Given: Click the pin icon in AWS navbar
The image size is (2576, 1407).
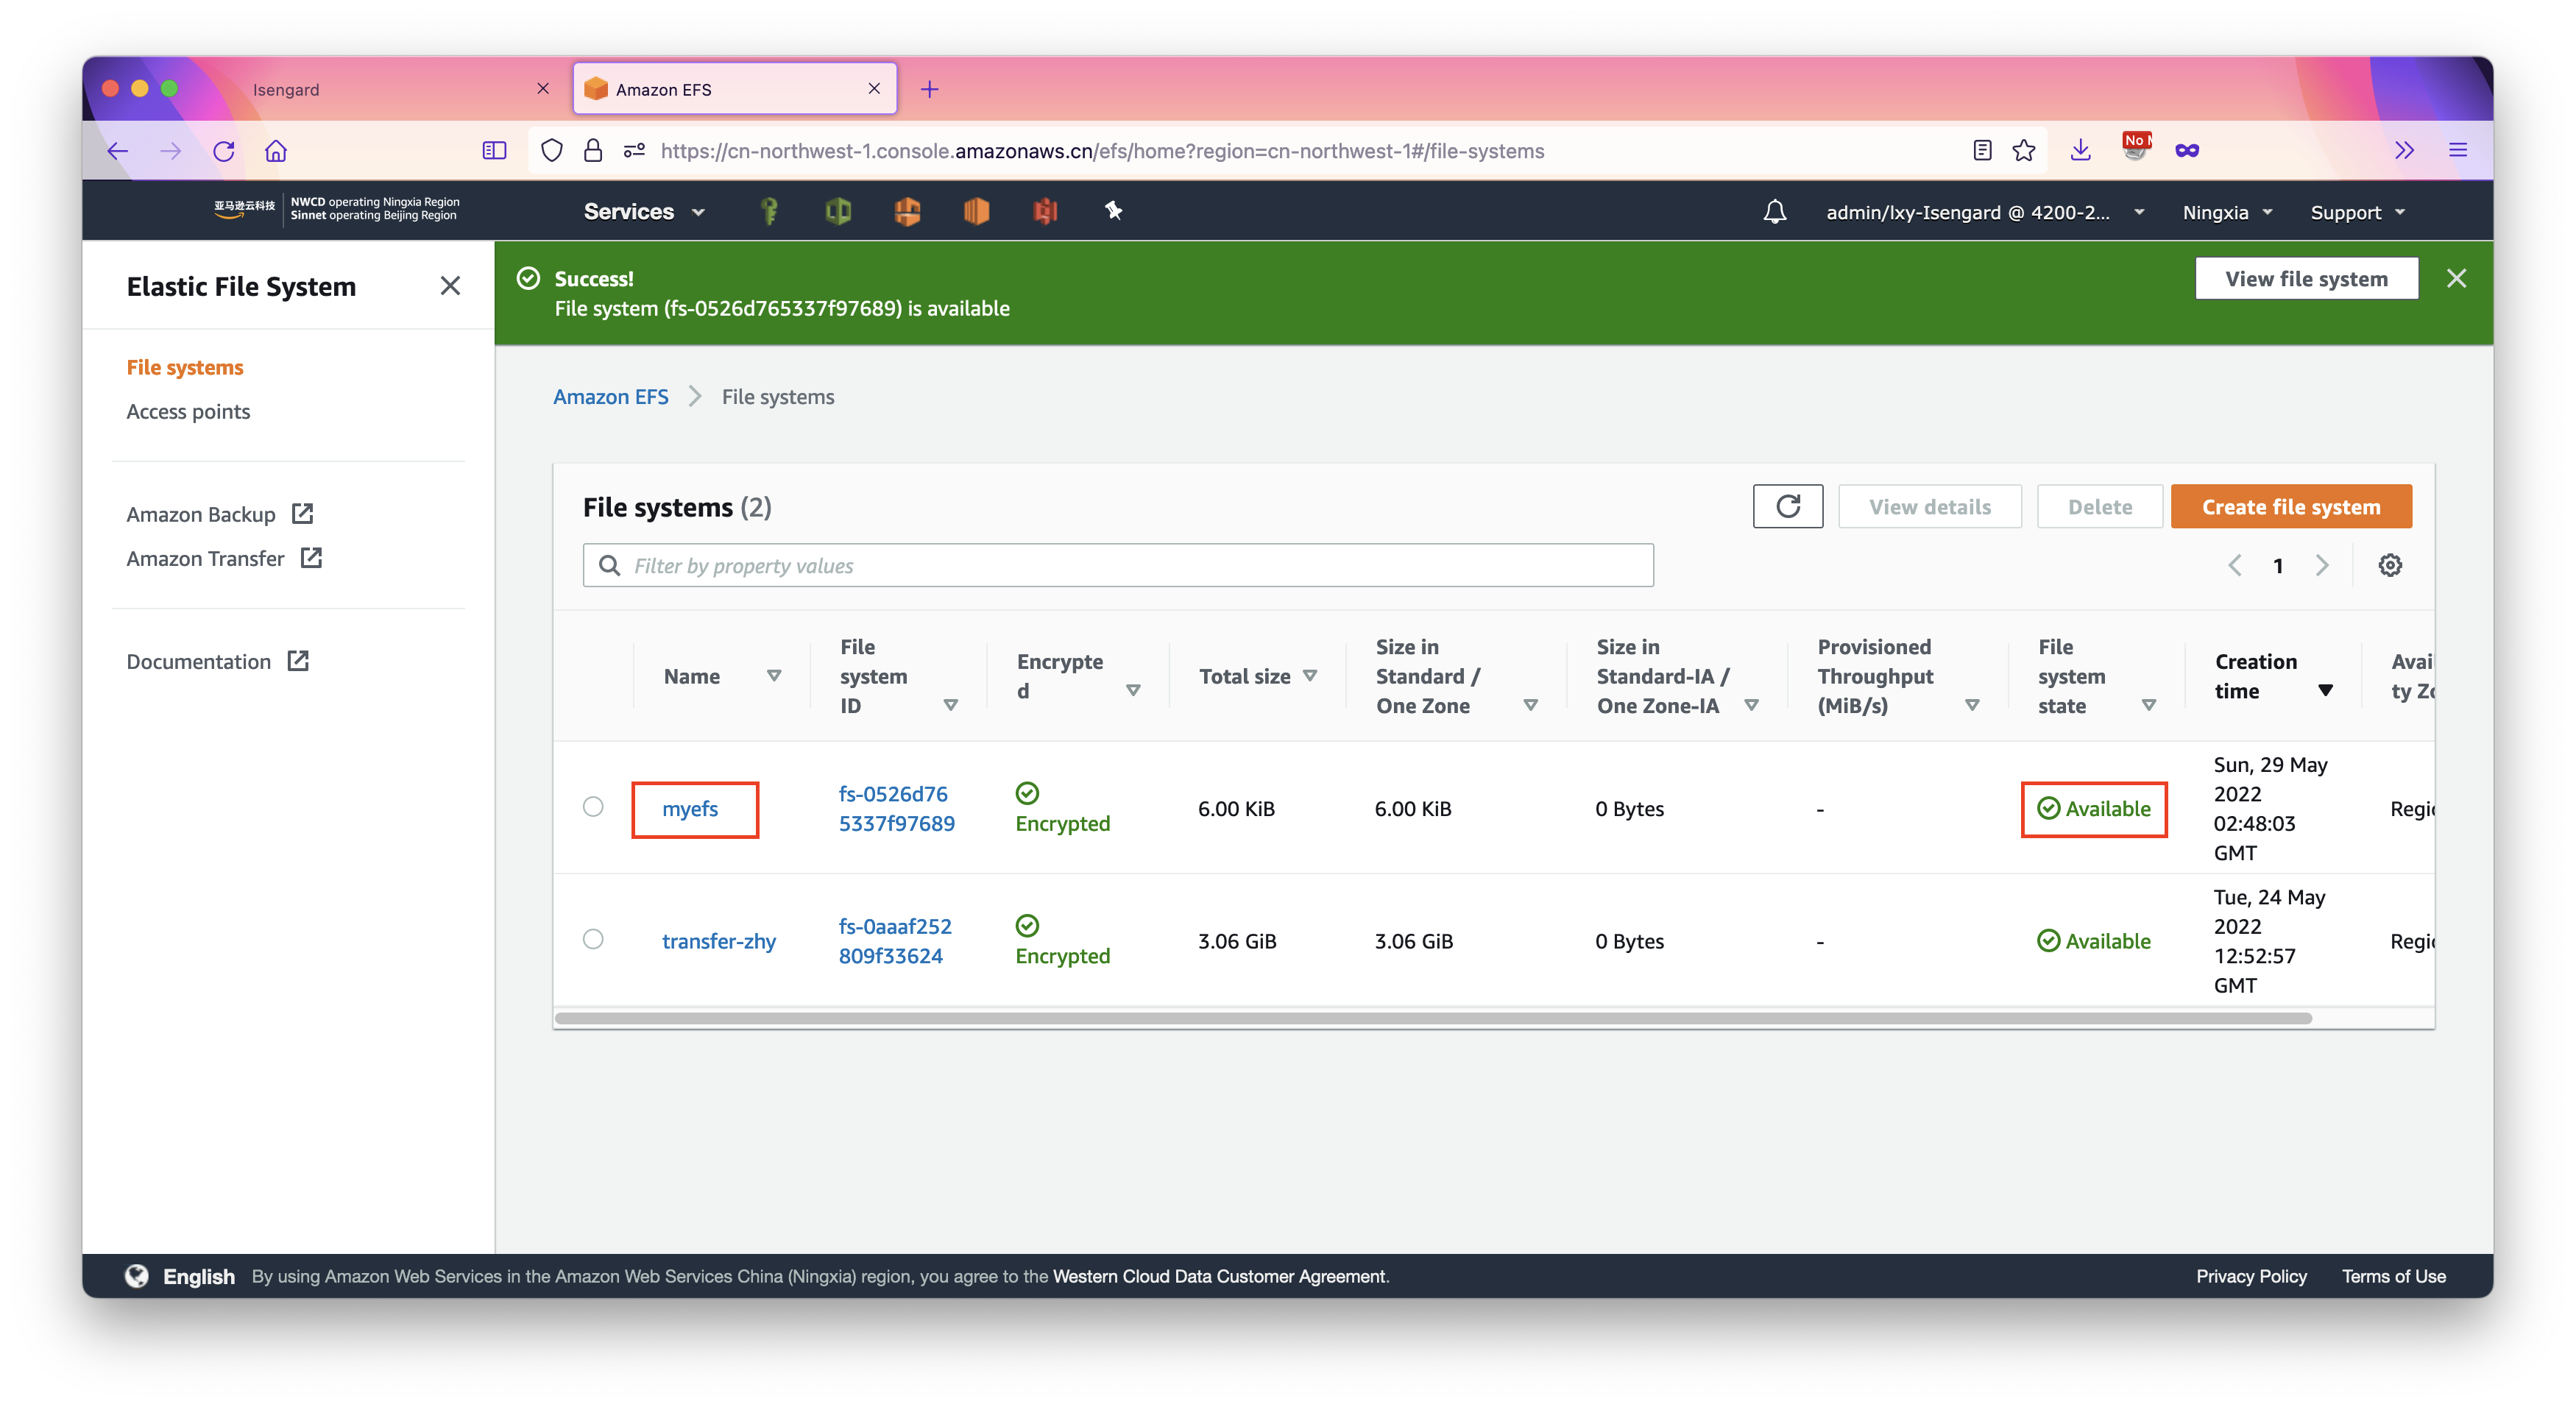Looking at the screenshot, I should 1113,210.
